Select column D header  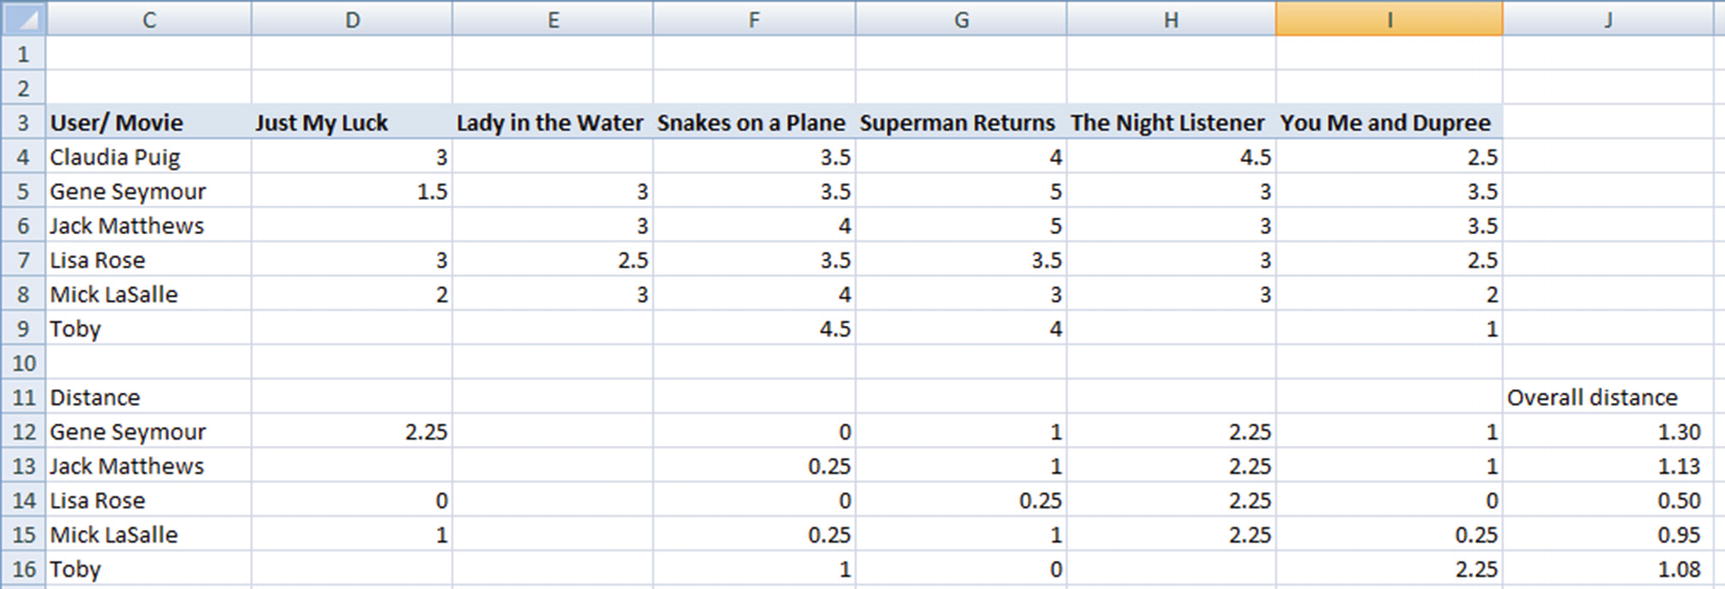coord(351,19)
